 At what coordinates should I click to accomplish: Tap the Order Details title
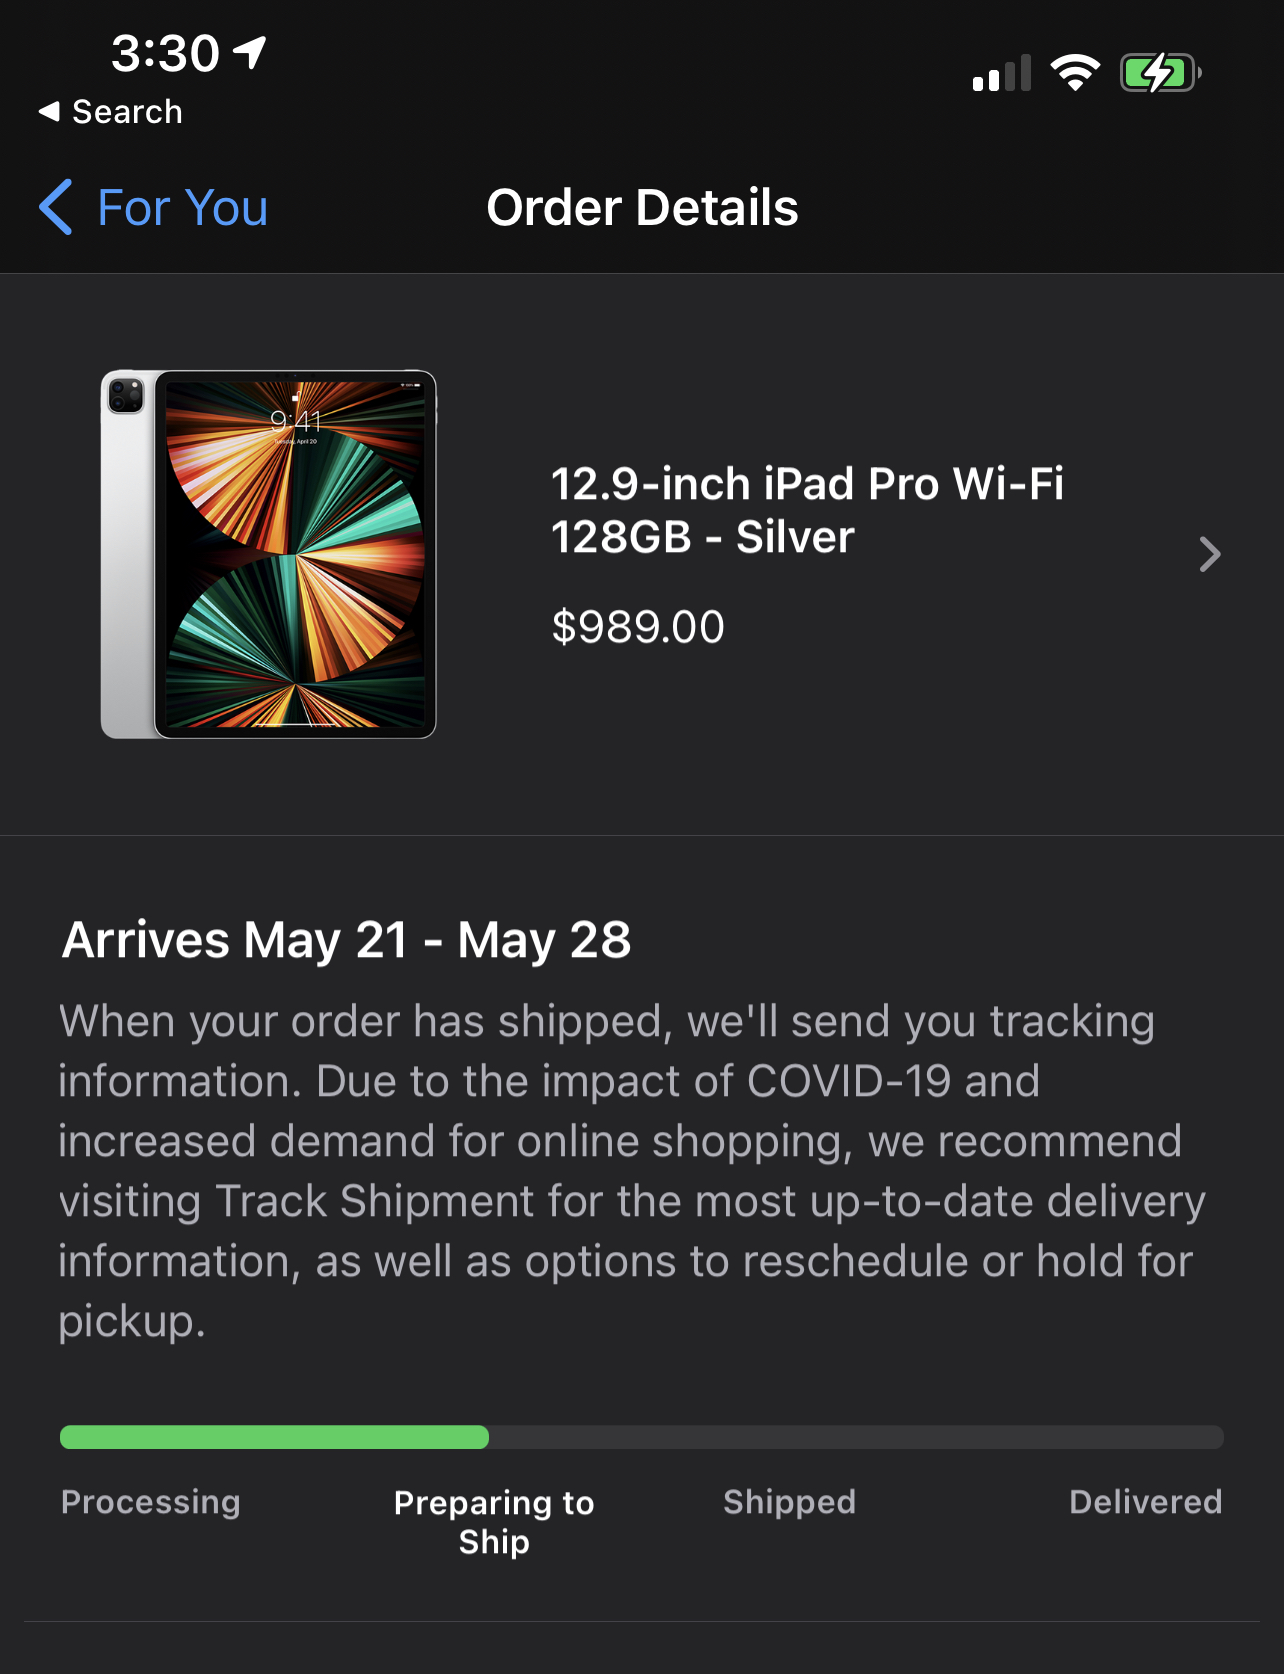click(x=642, y=208)
